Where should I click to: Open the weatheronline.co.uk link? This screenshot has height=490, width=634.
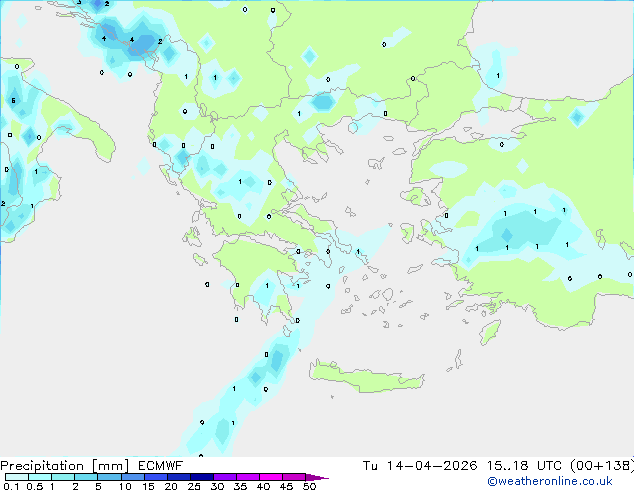click(550, 481)
